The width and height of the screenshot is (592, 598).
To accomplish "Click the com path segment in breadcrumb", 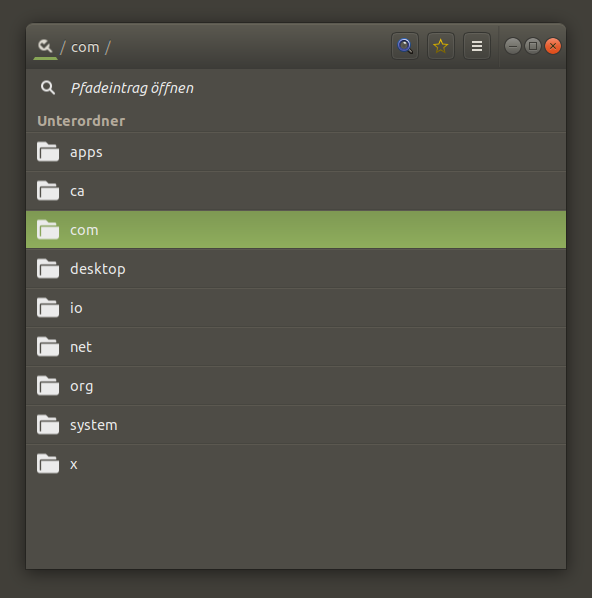I will tap(85, 47).
